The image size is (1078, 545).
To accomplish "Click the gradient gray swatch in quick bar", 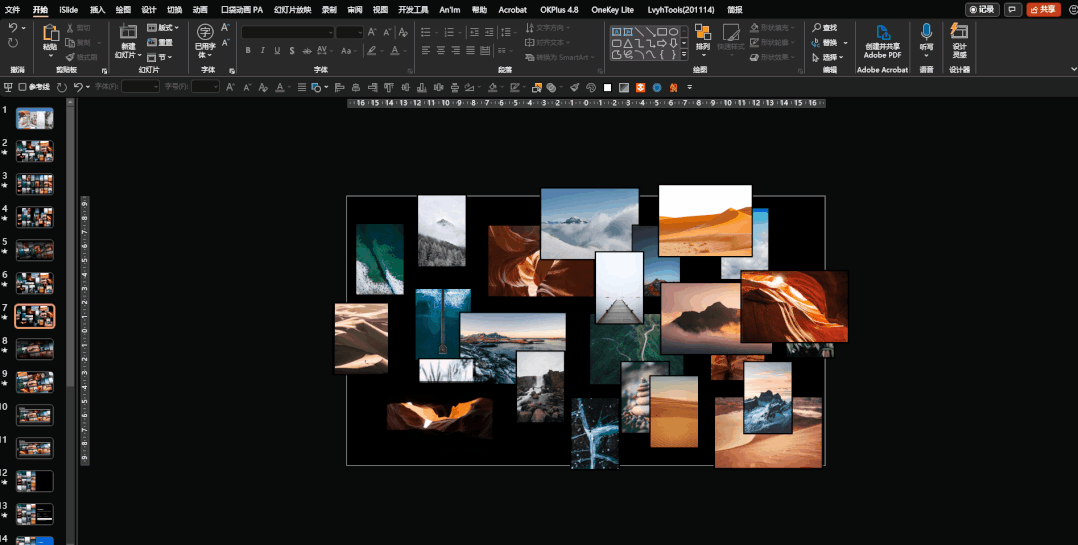I will click(624, 87).
